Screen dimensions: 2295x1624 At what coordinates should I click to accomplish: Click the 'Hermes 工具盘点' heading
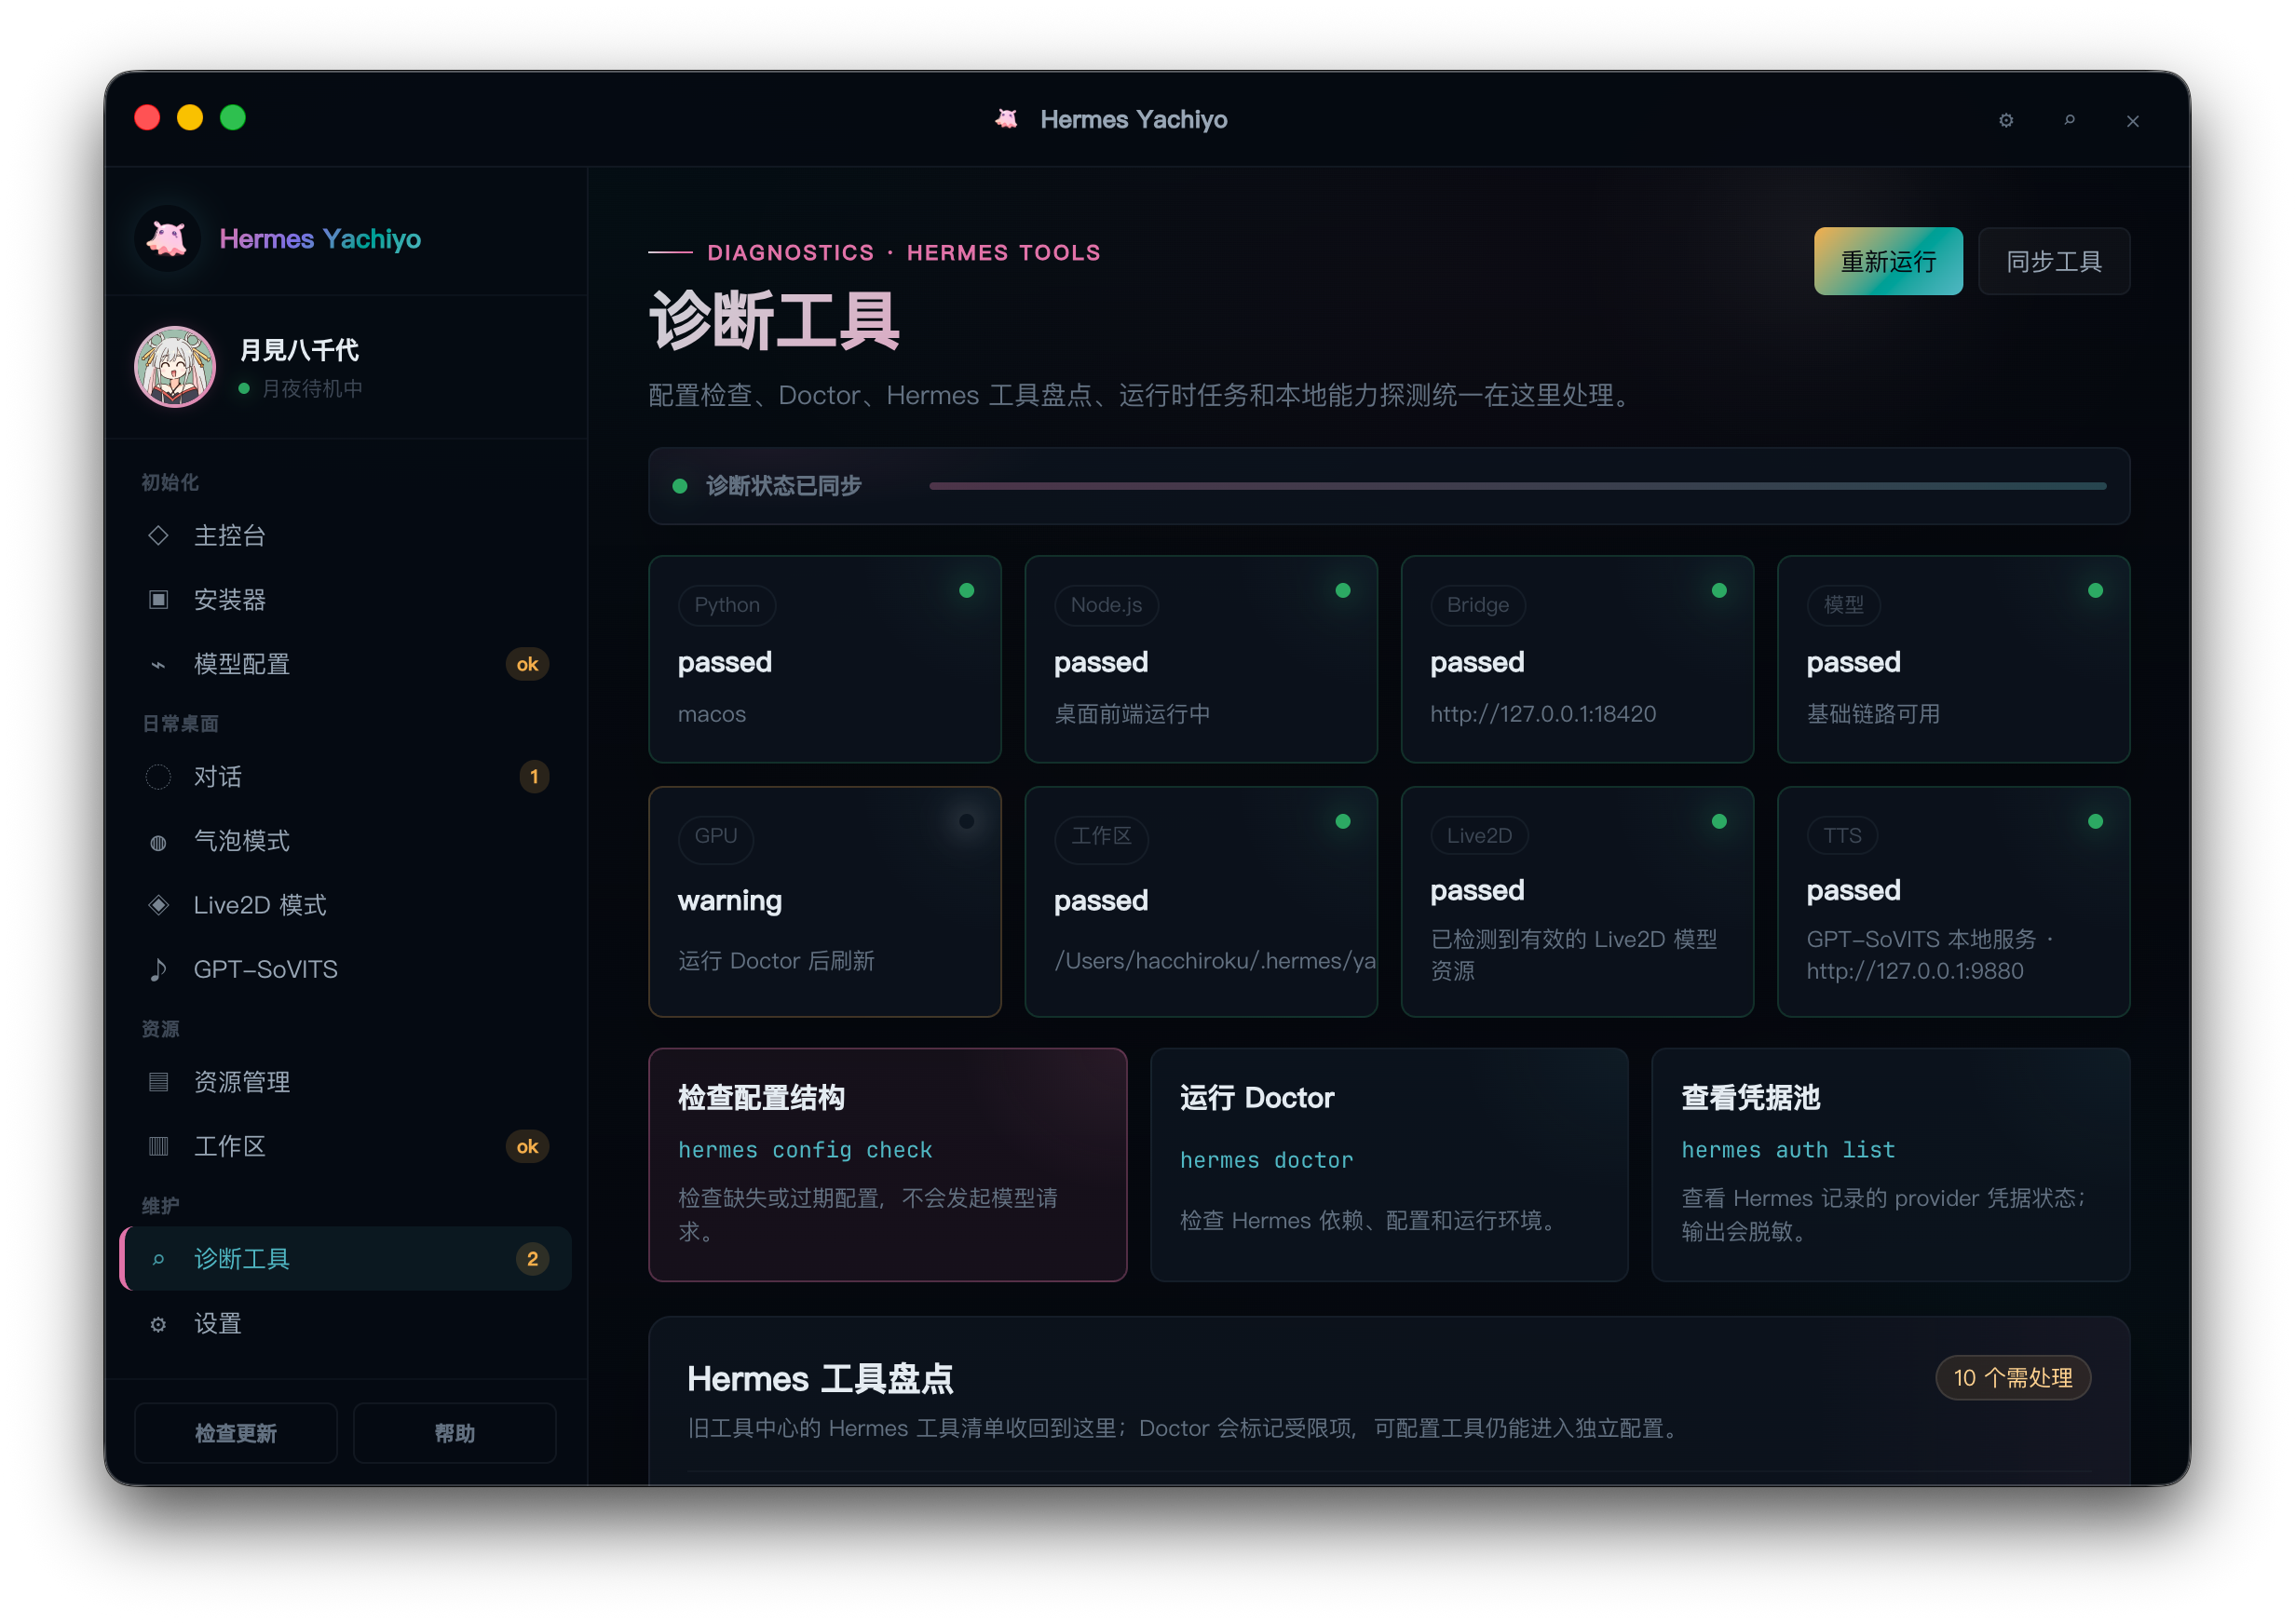pyautogui.click(x=820, y=1378)
